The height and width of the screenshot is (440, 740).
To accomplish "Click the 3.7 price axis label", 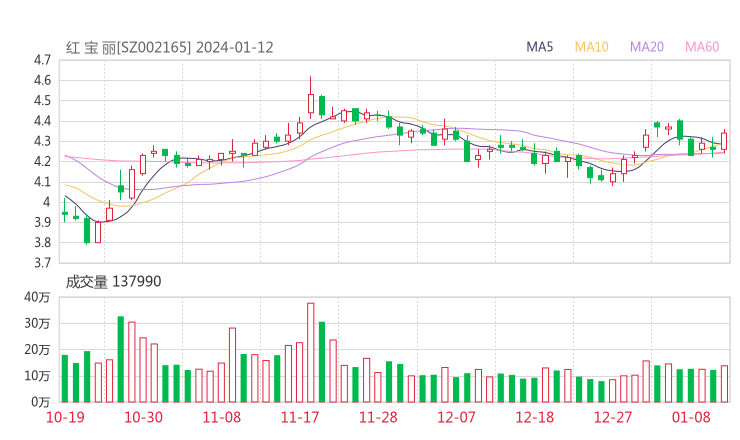I will 42,262.
